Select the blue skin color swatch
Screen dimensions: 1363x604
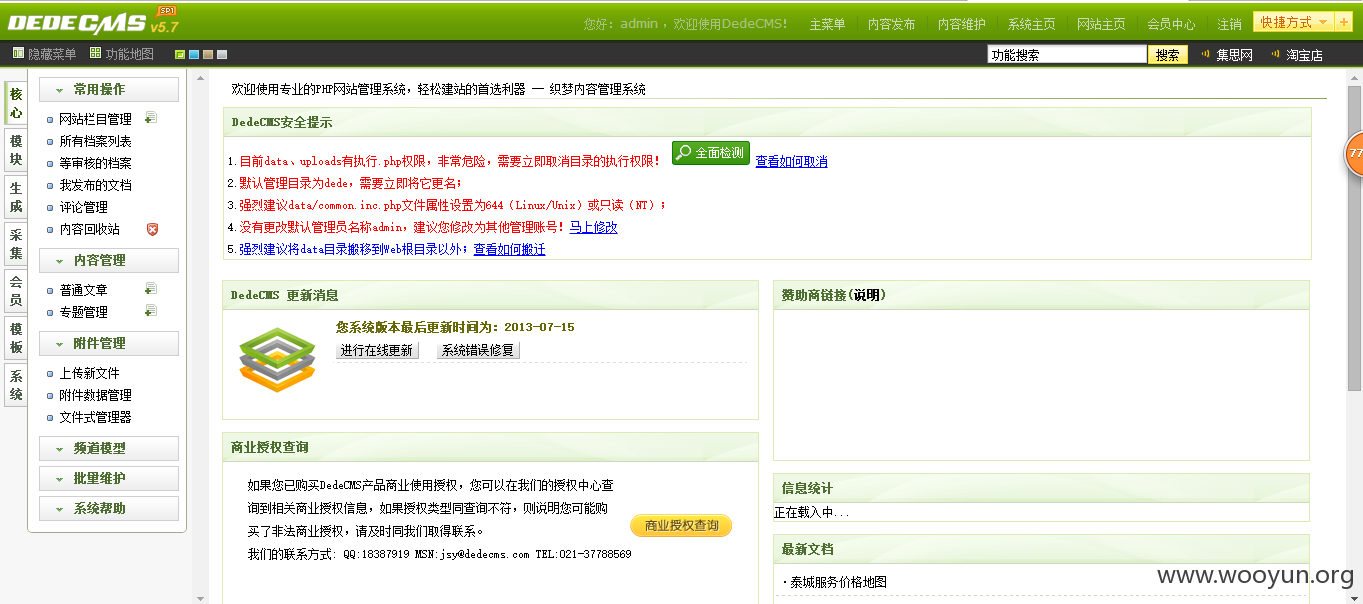tap(194, 54)
